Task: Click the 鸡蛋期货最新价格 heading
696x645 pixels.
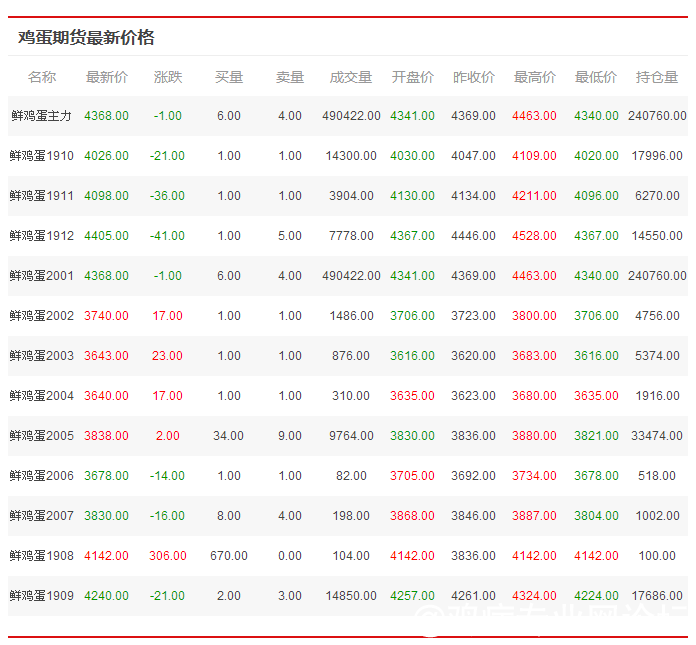Action: 86,37
